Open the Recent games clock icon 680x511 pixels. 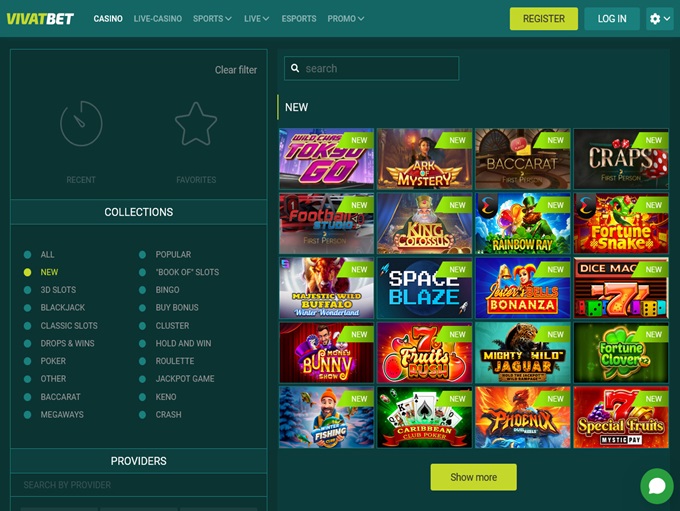click(x=81, y=124)
